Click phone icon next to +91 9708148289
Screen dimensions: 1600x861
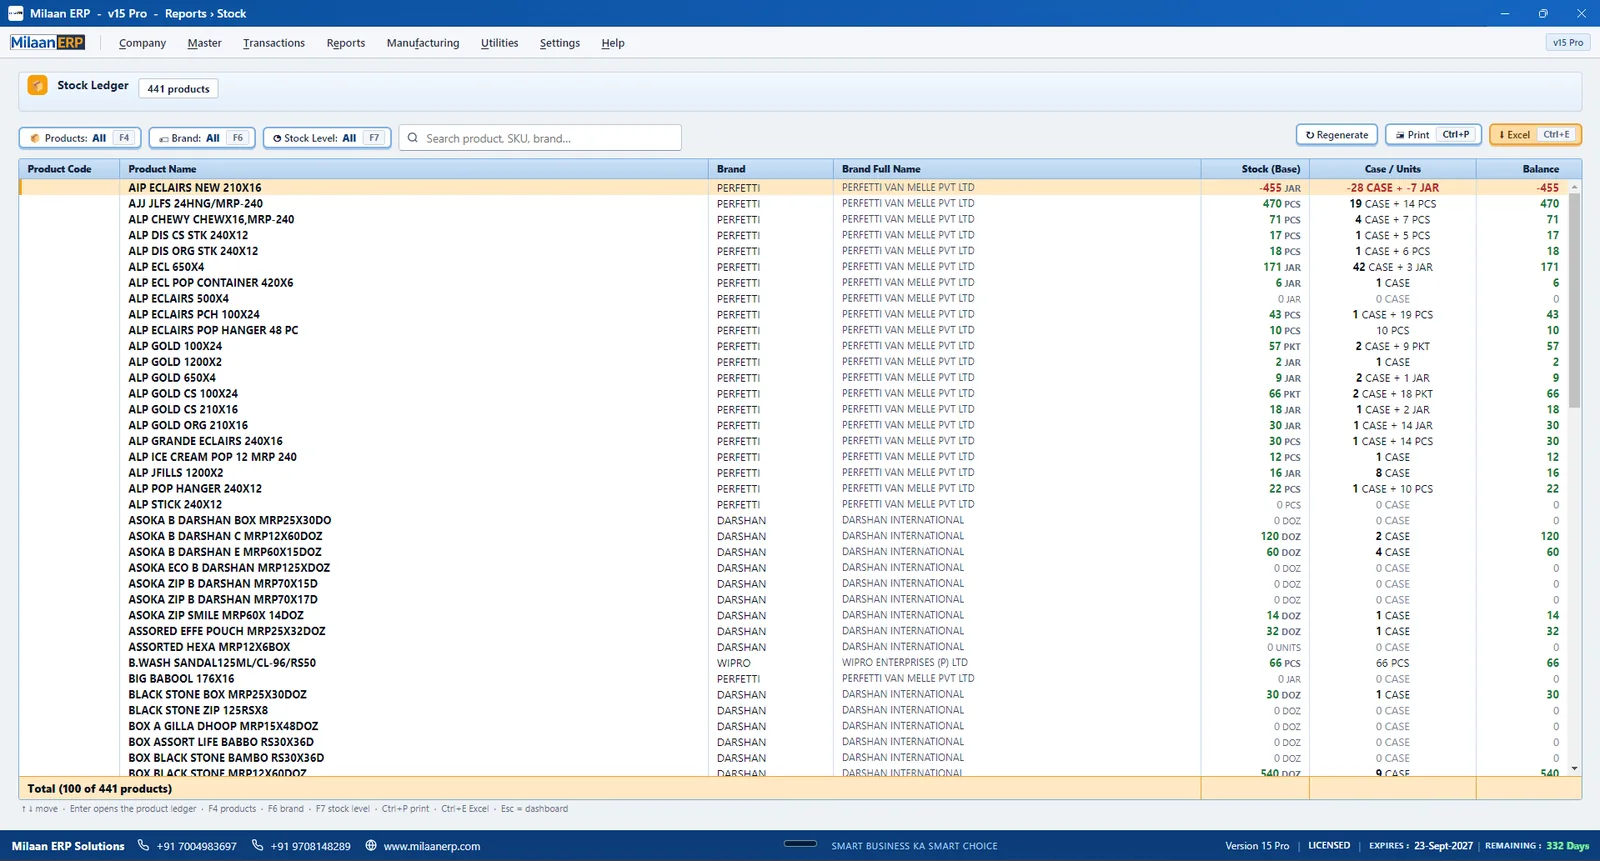coord(257,845)
